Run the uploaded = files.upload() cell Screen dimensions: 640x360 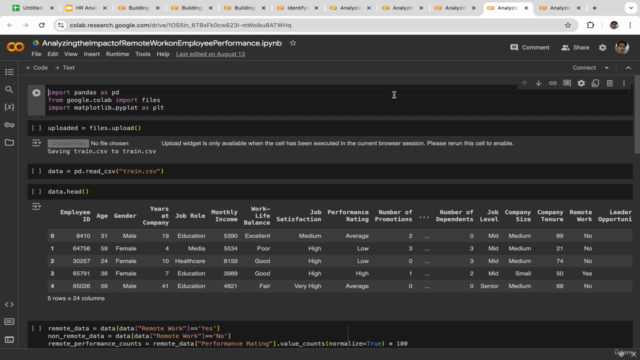(x=36, y=128)
